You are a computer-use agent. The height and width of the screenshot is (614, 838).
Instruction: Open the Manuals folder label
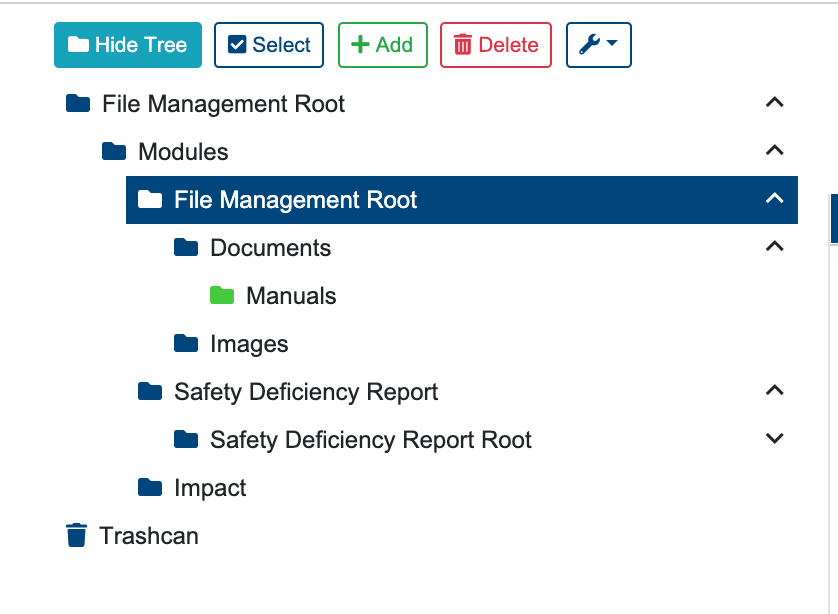pos(291,296)
